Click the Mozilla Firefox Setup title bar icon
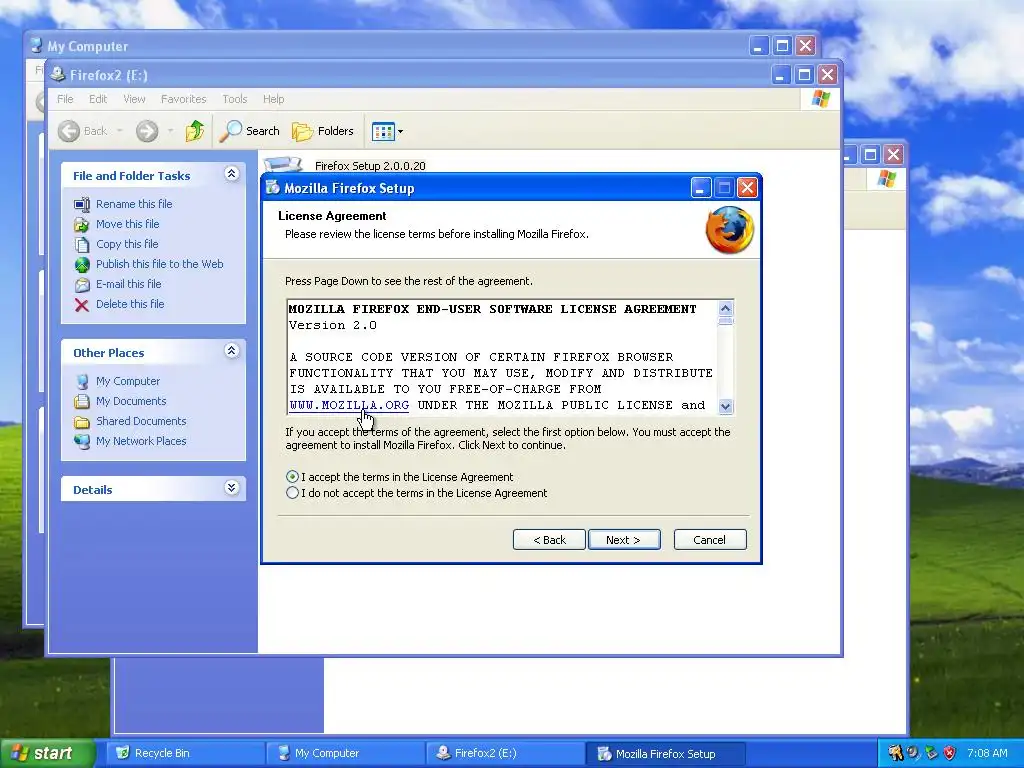Viewport: 1024px width, 768px height. [x=273, y=188]
